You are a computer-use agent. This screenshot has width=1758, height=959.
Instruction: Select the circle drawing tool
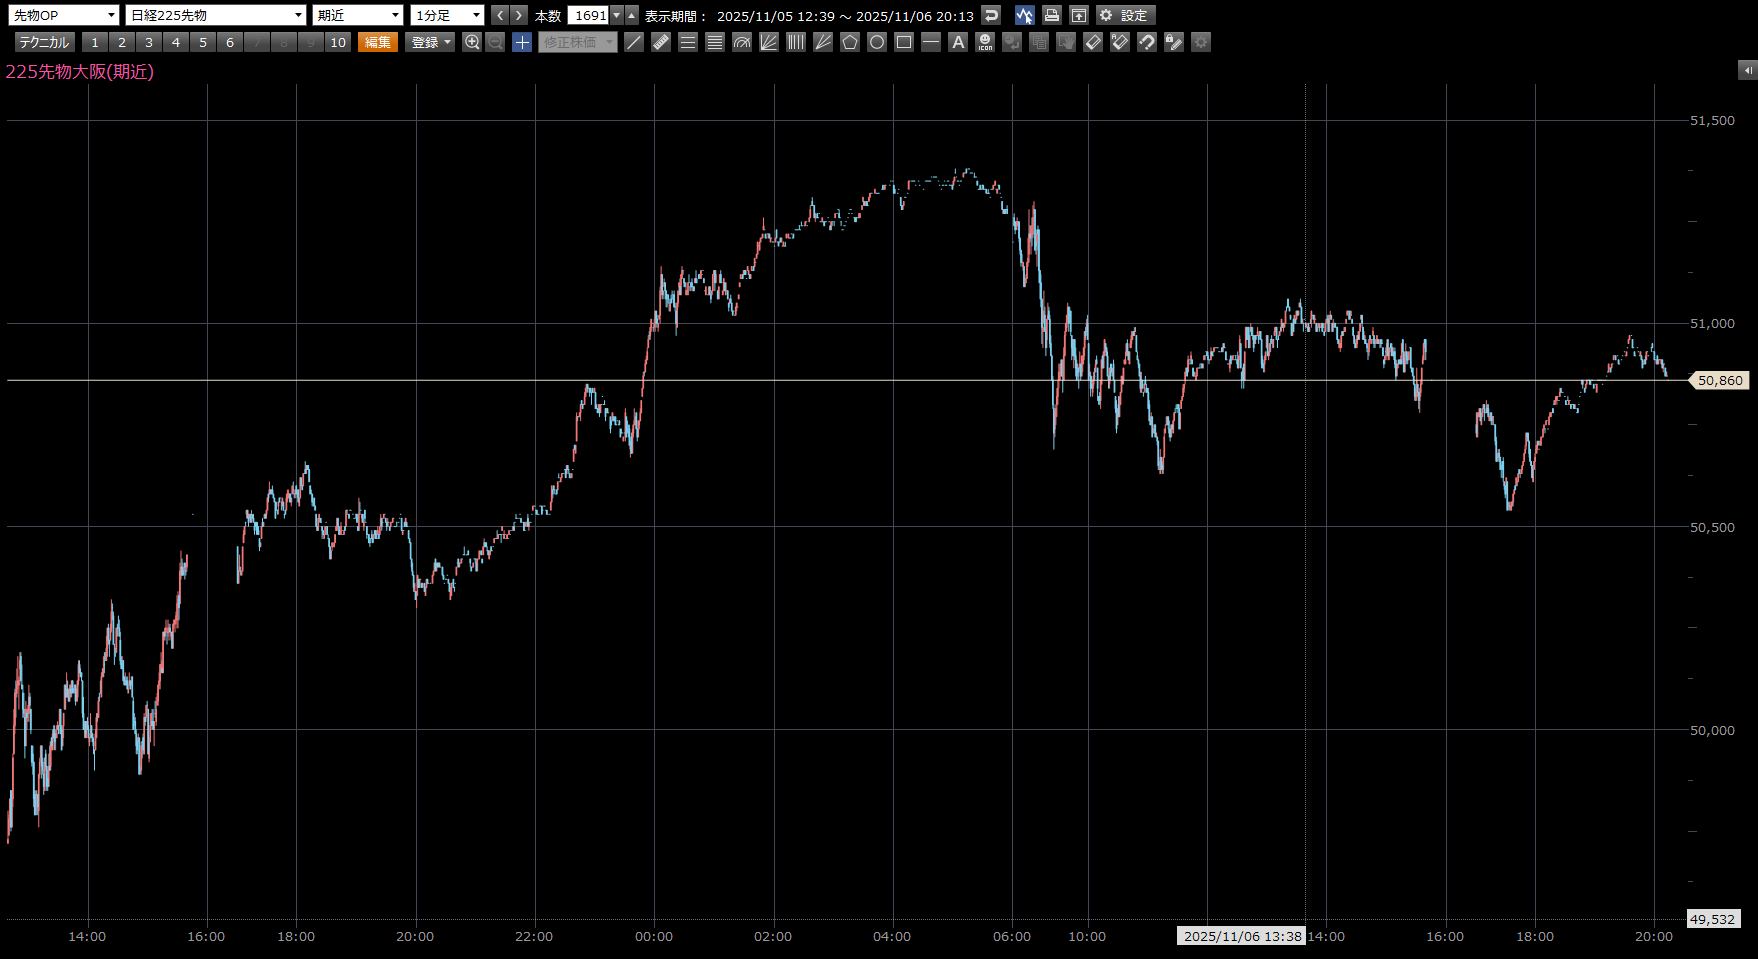[x=877, y=42]
